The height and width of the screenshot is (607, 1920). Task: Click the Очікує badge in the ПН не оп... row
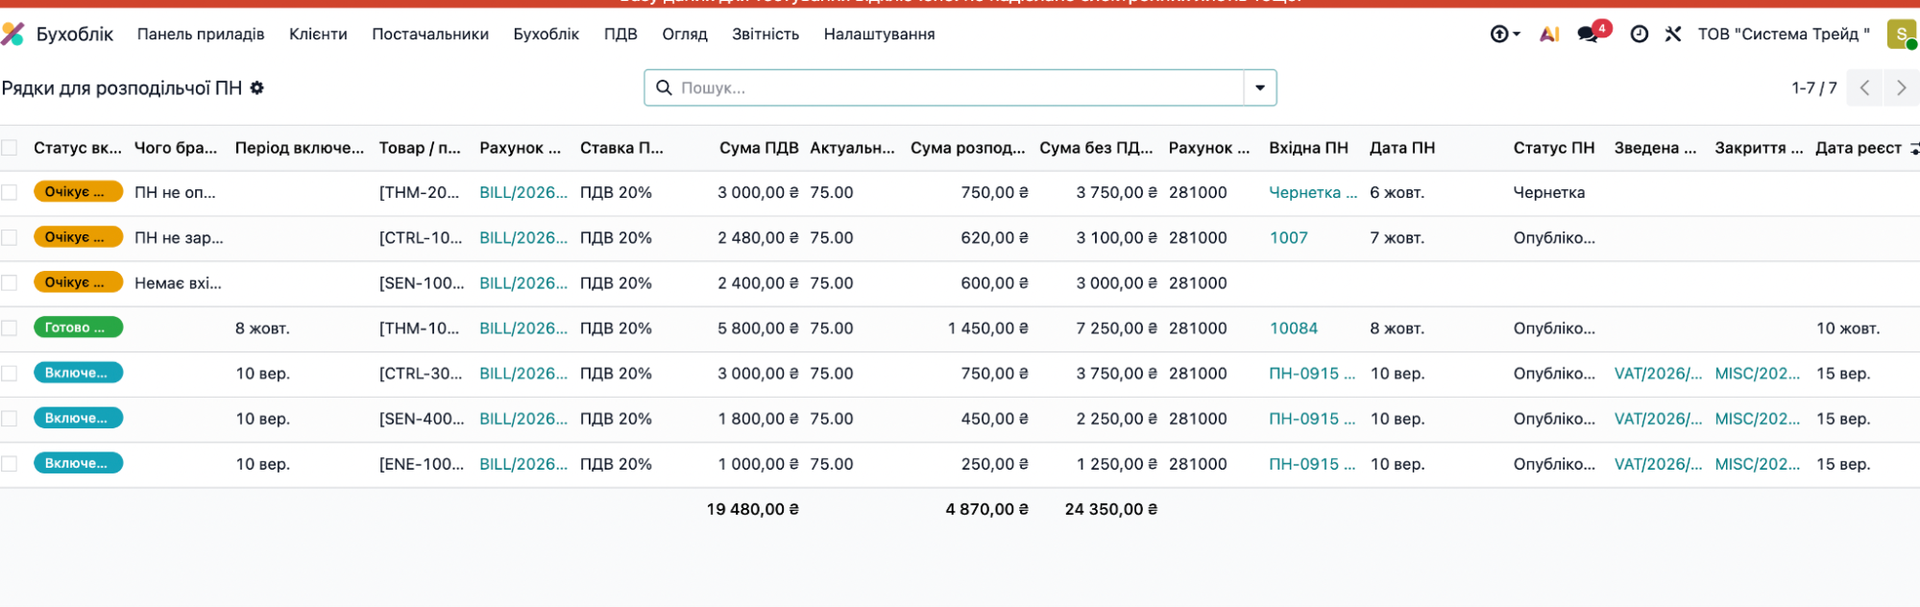click(x=78, y=191)
